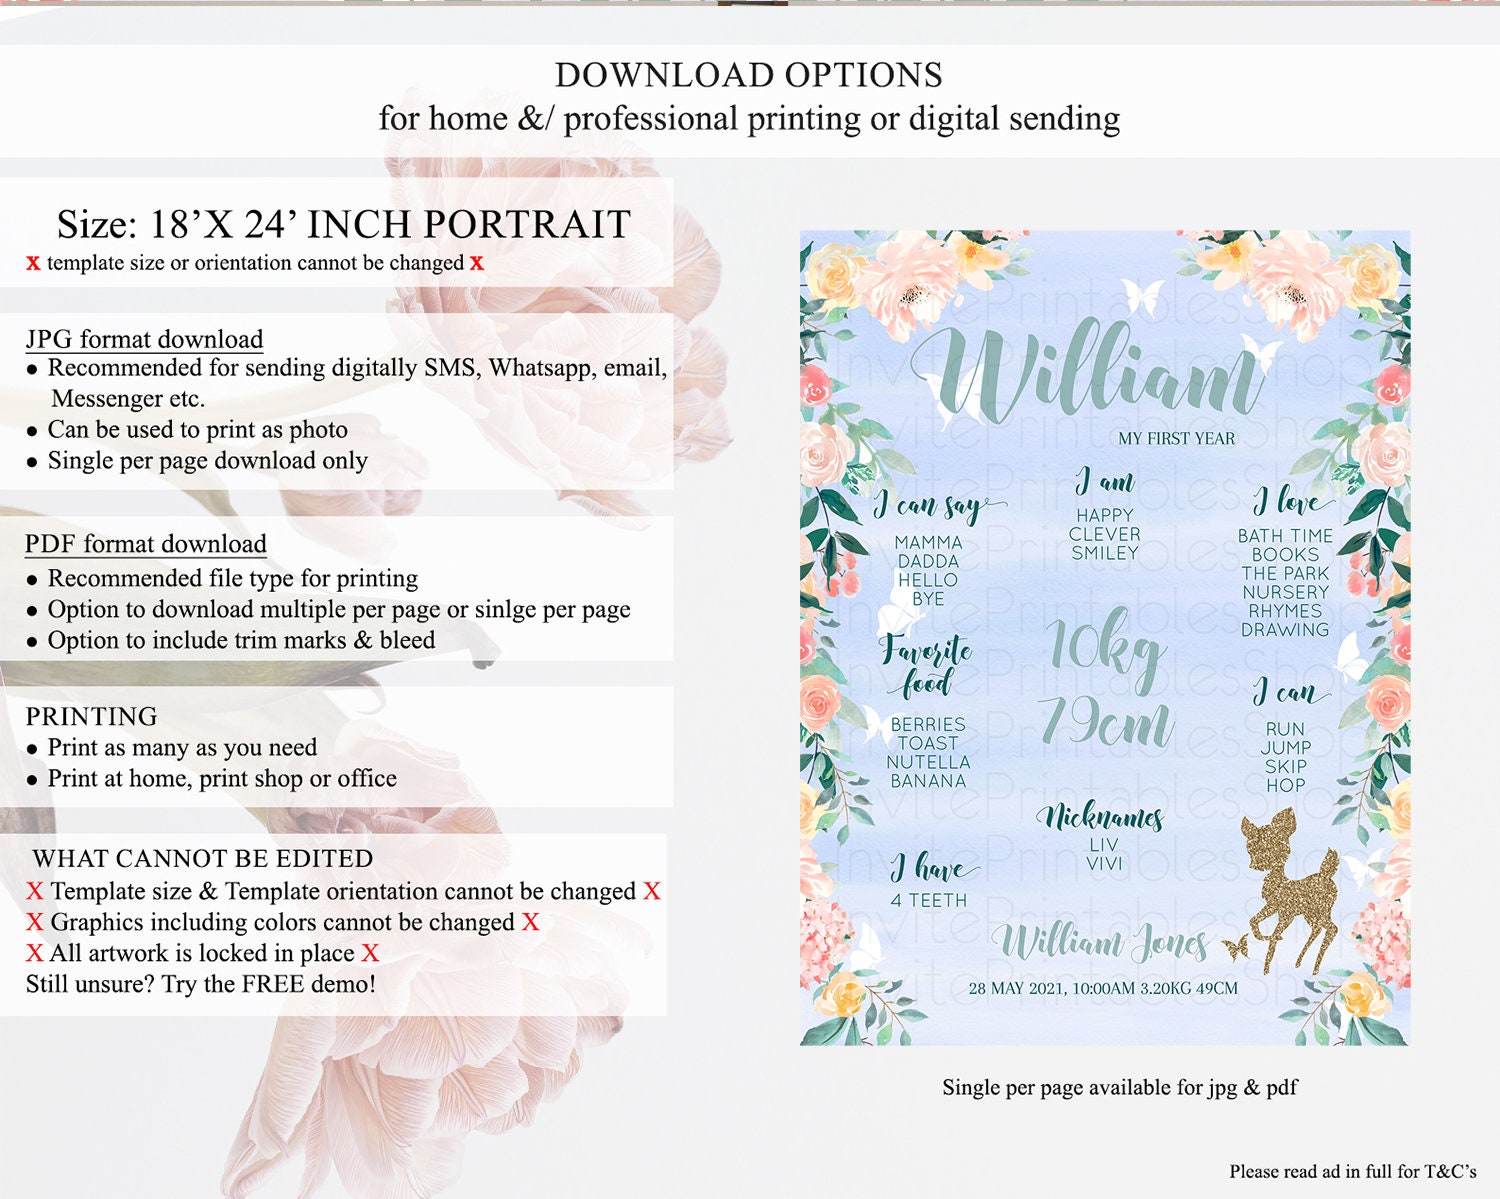Click the 'Nicknames' heading on the poster

click(x=1100, y=817)
